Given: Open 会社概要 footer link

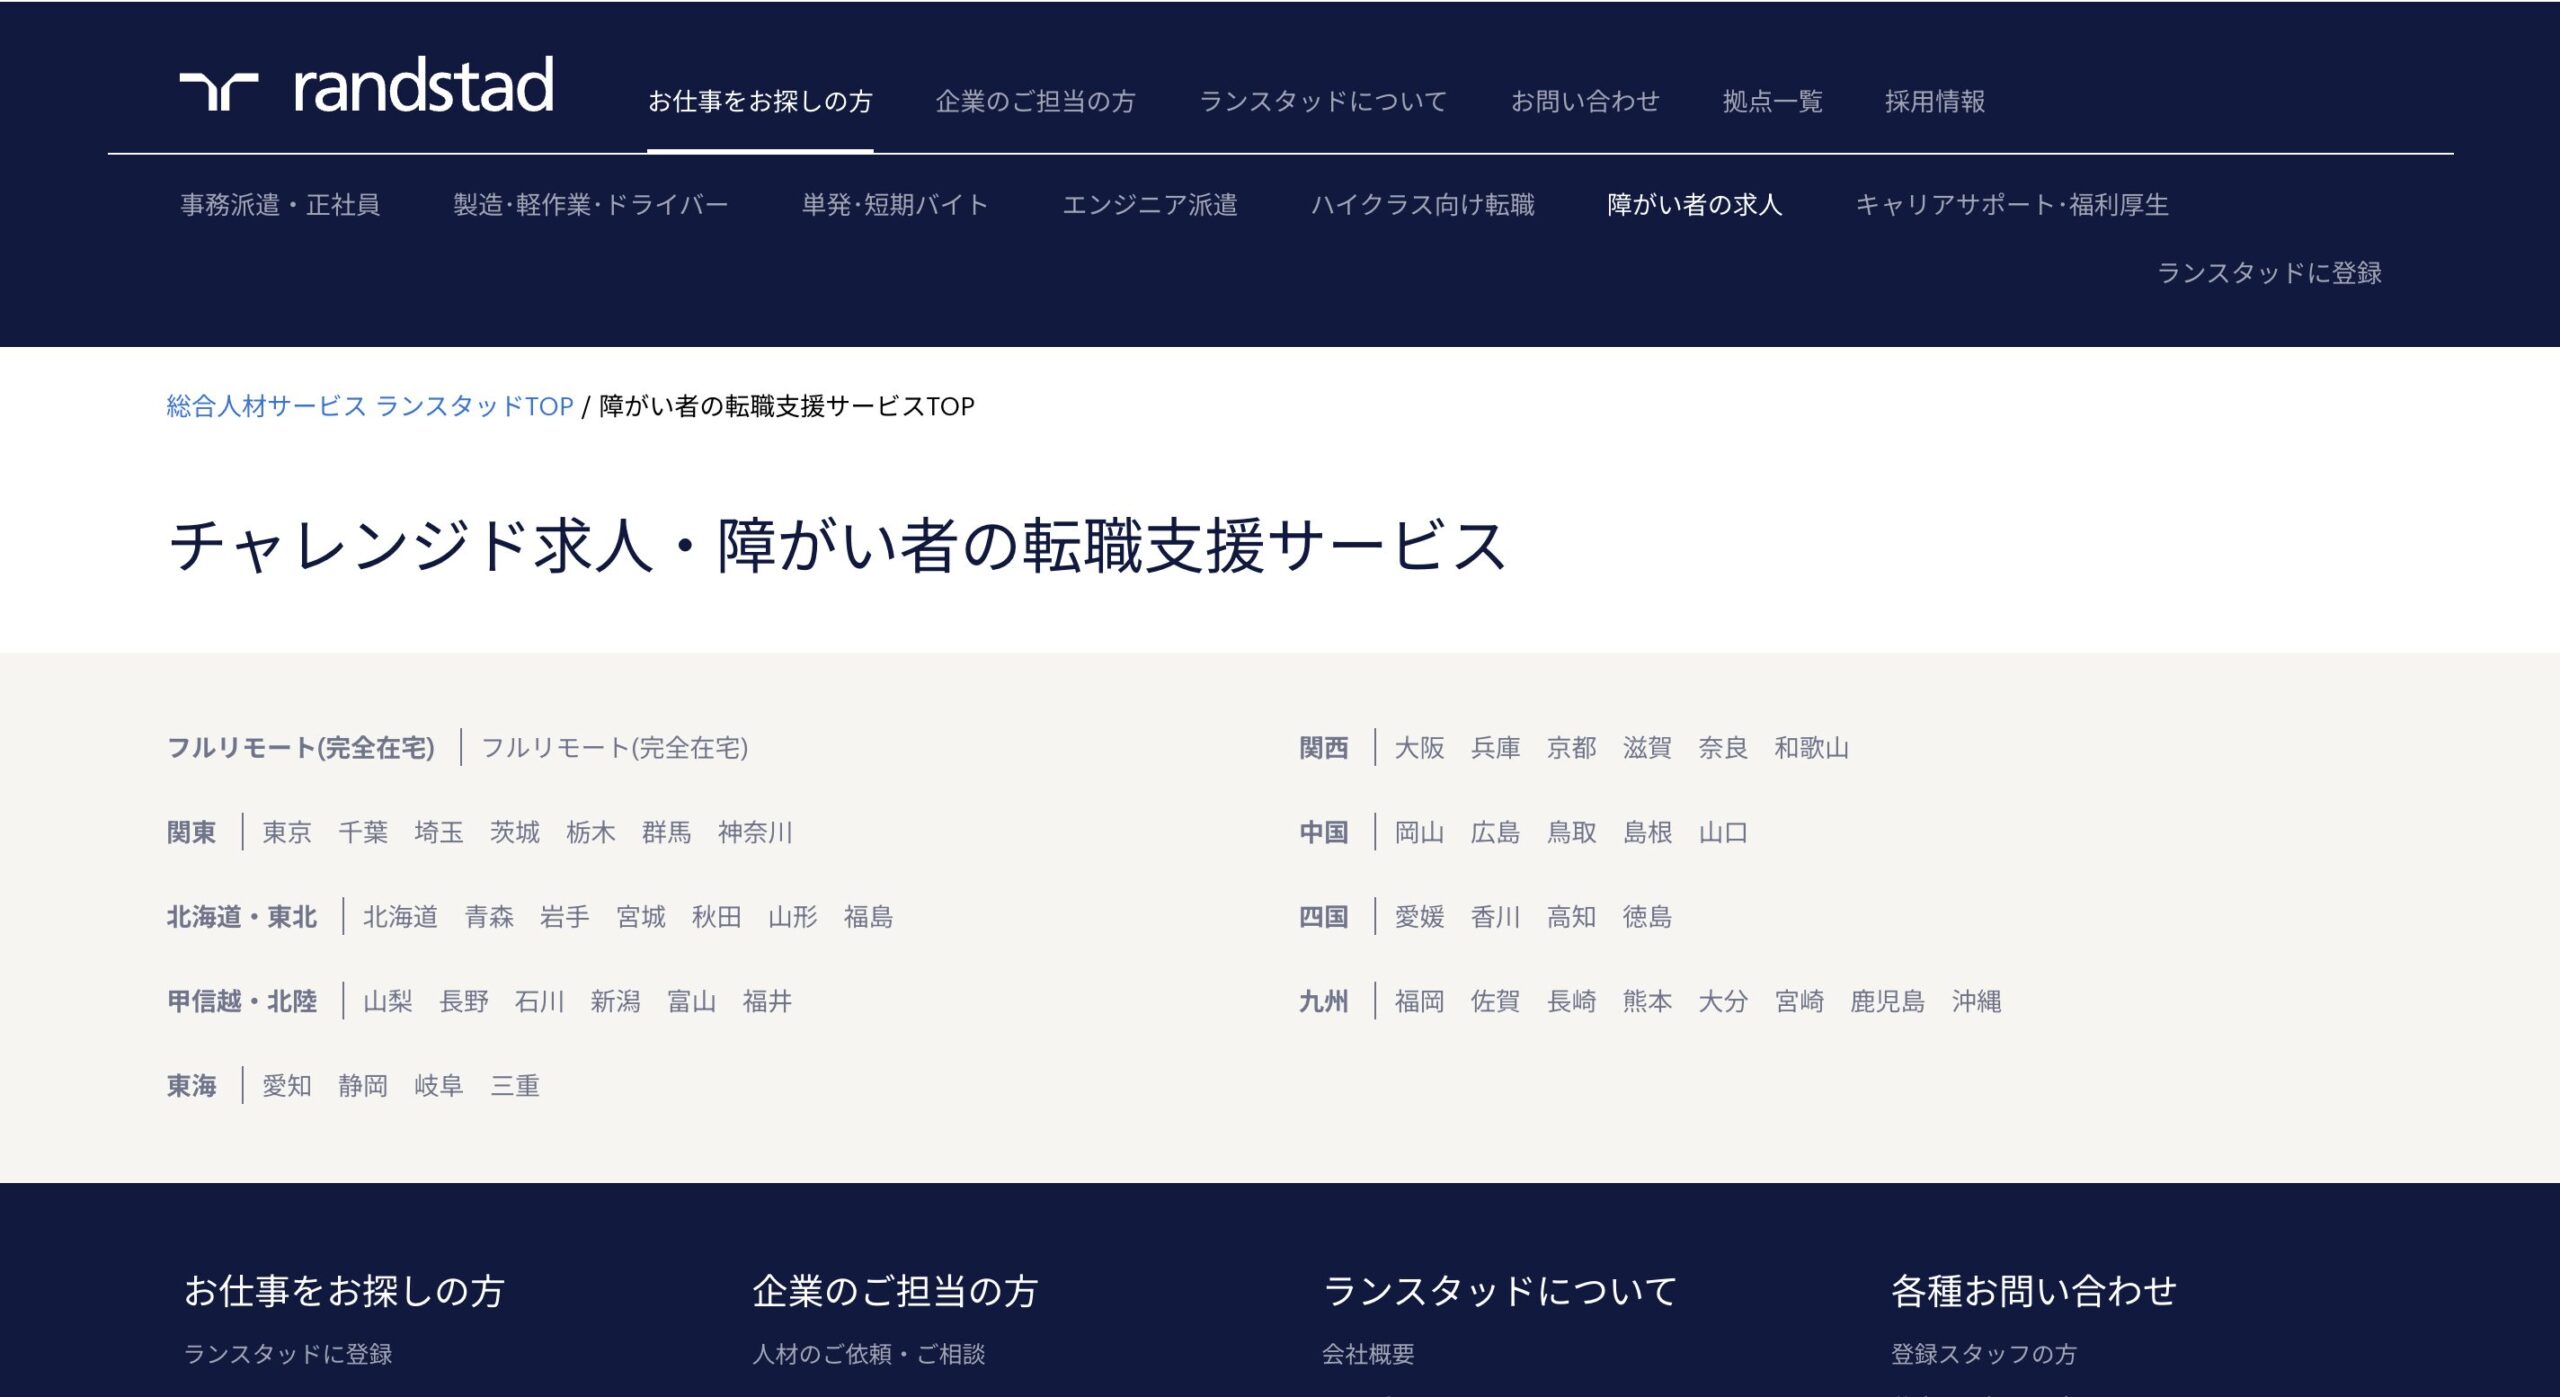Looking at the screenshot, I should tap(1367, 1354).
